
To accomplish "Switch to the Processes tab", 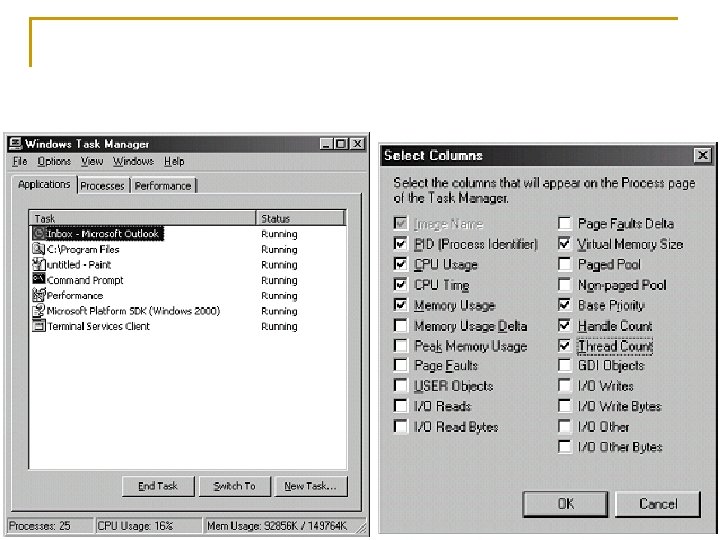I will tap(102, 186).
